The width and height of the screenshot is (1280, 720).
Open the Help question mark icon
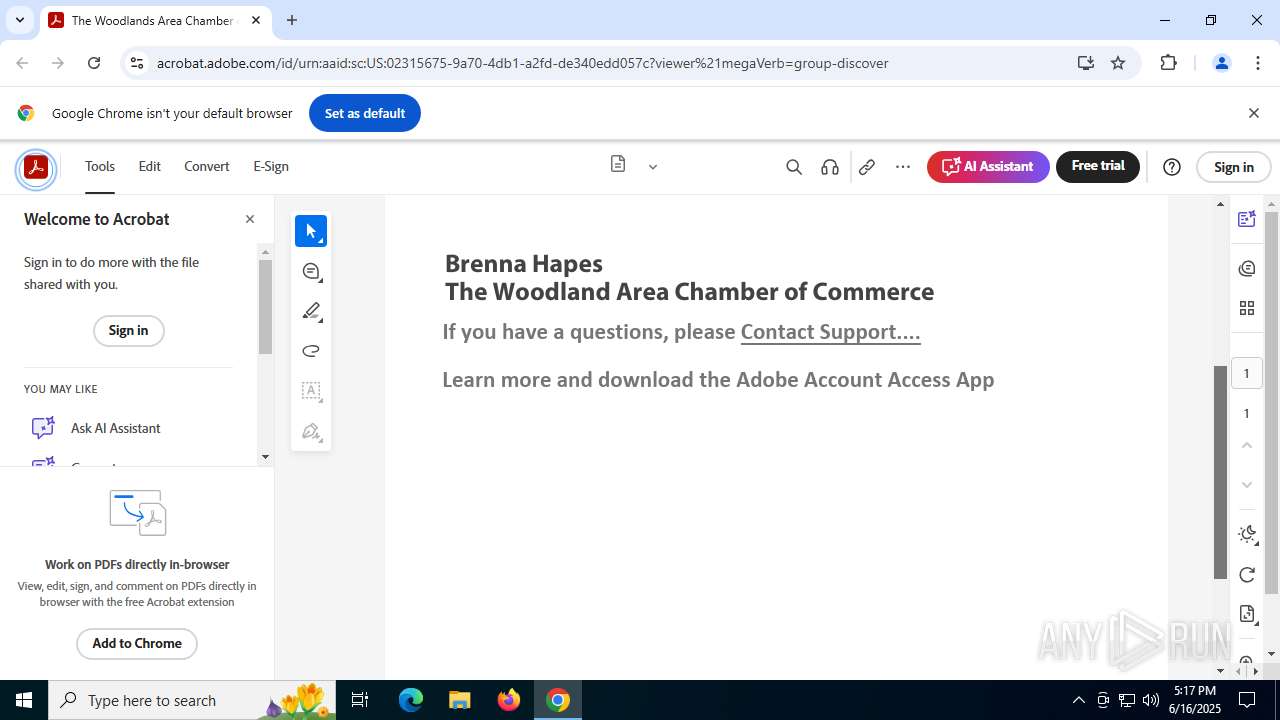pos(1172,167)
